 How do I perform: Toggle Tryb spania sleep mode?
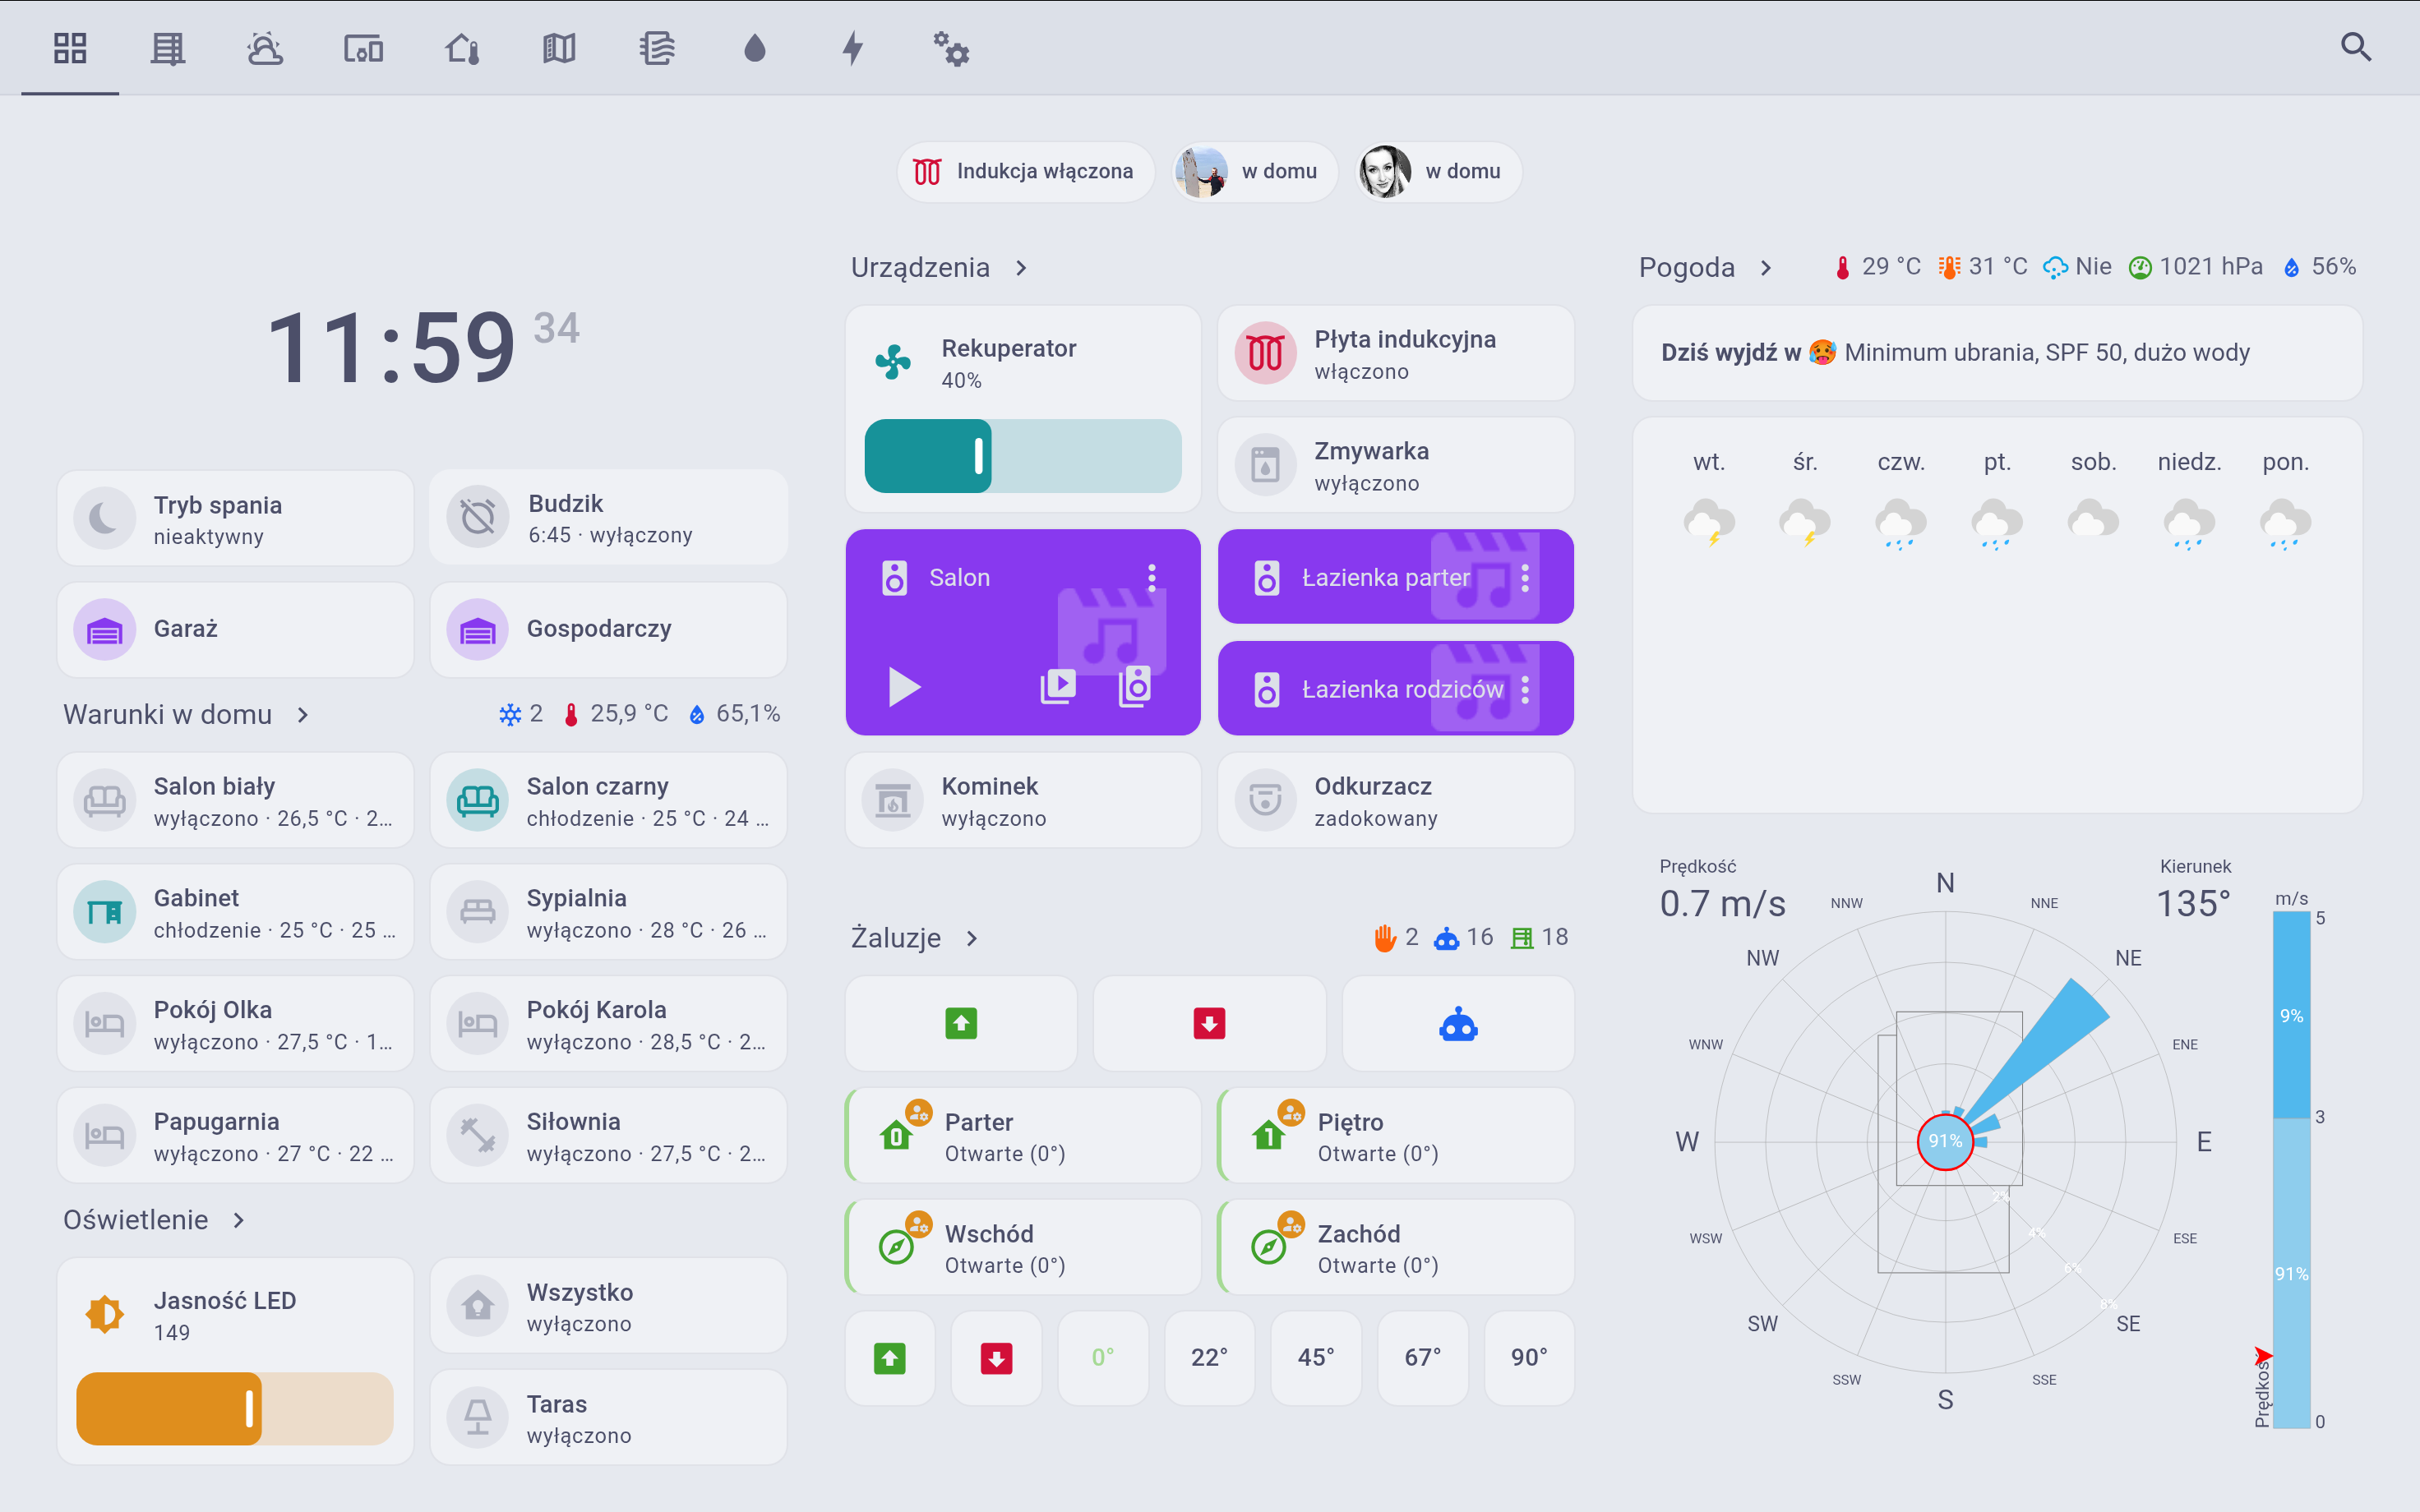click(235, 519)
